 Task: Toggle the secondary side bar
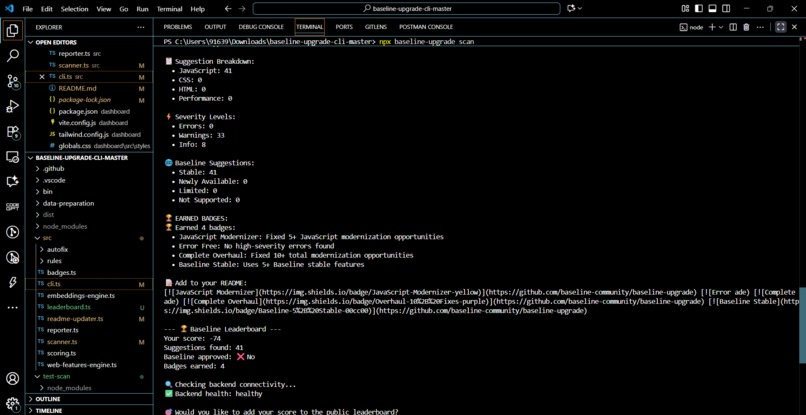tap(726, 9)
